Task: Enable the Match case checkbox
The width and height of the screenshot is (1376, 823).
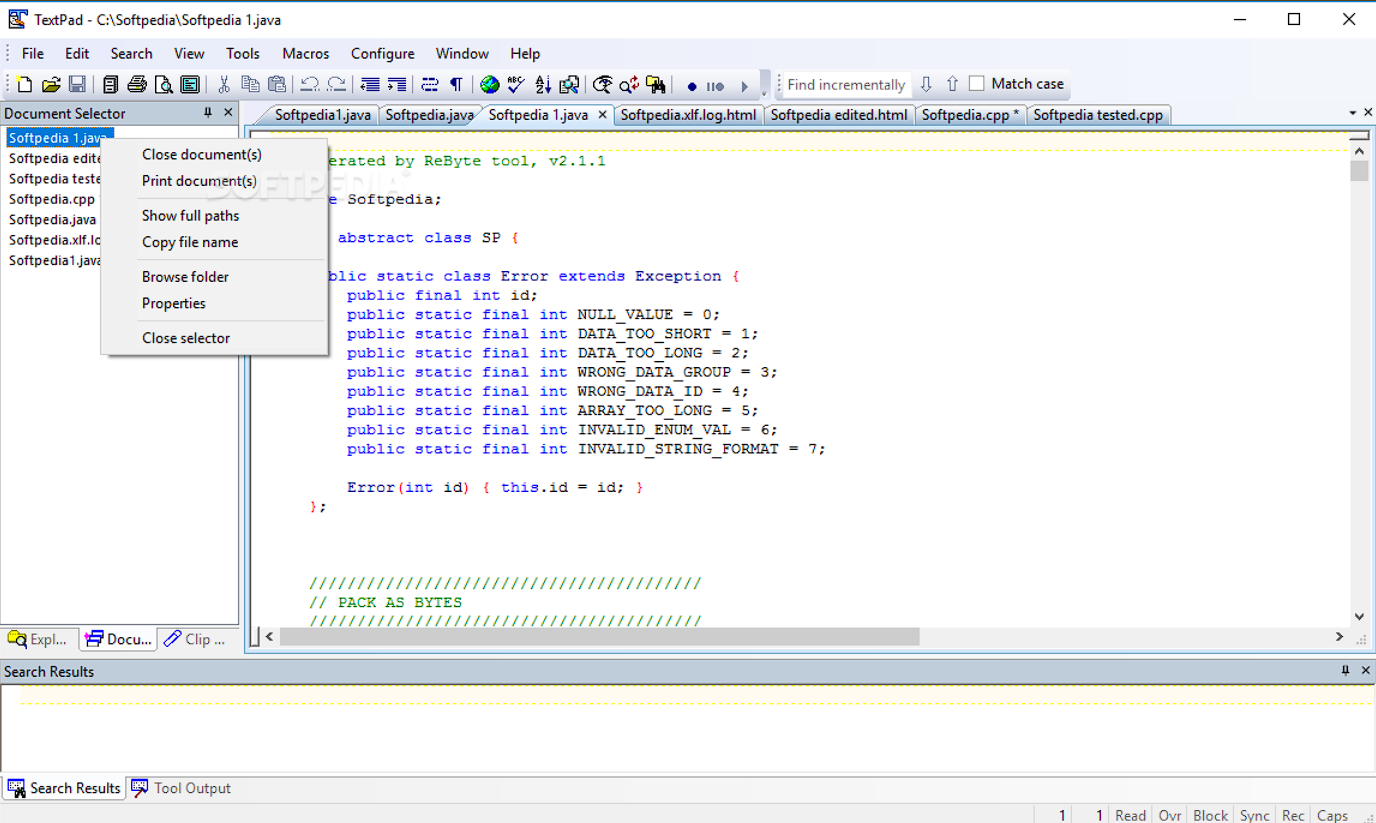Action: point(977,84)
